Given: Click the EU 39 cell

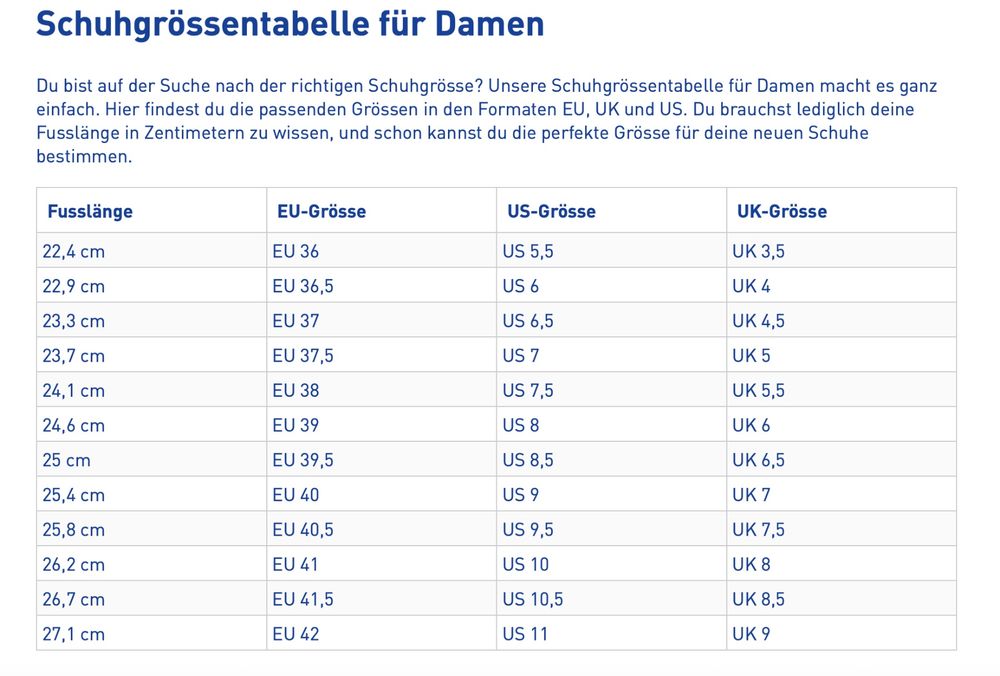Looking at the screenshot, I should pos(381,425).
